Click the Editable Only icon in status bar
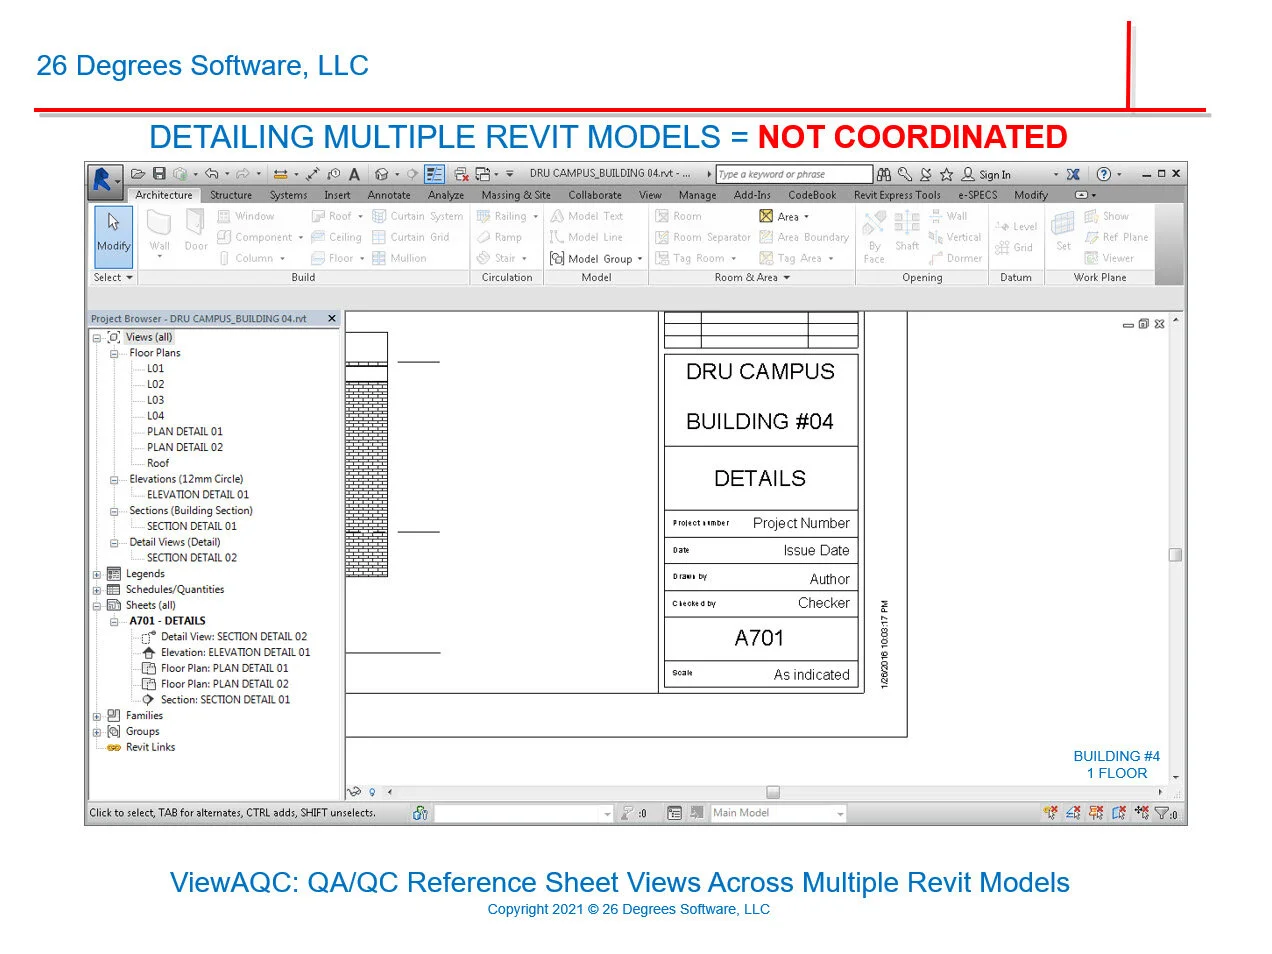 pyautogui.click(x=627, y=814)
